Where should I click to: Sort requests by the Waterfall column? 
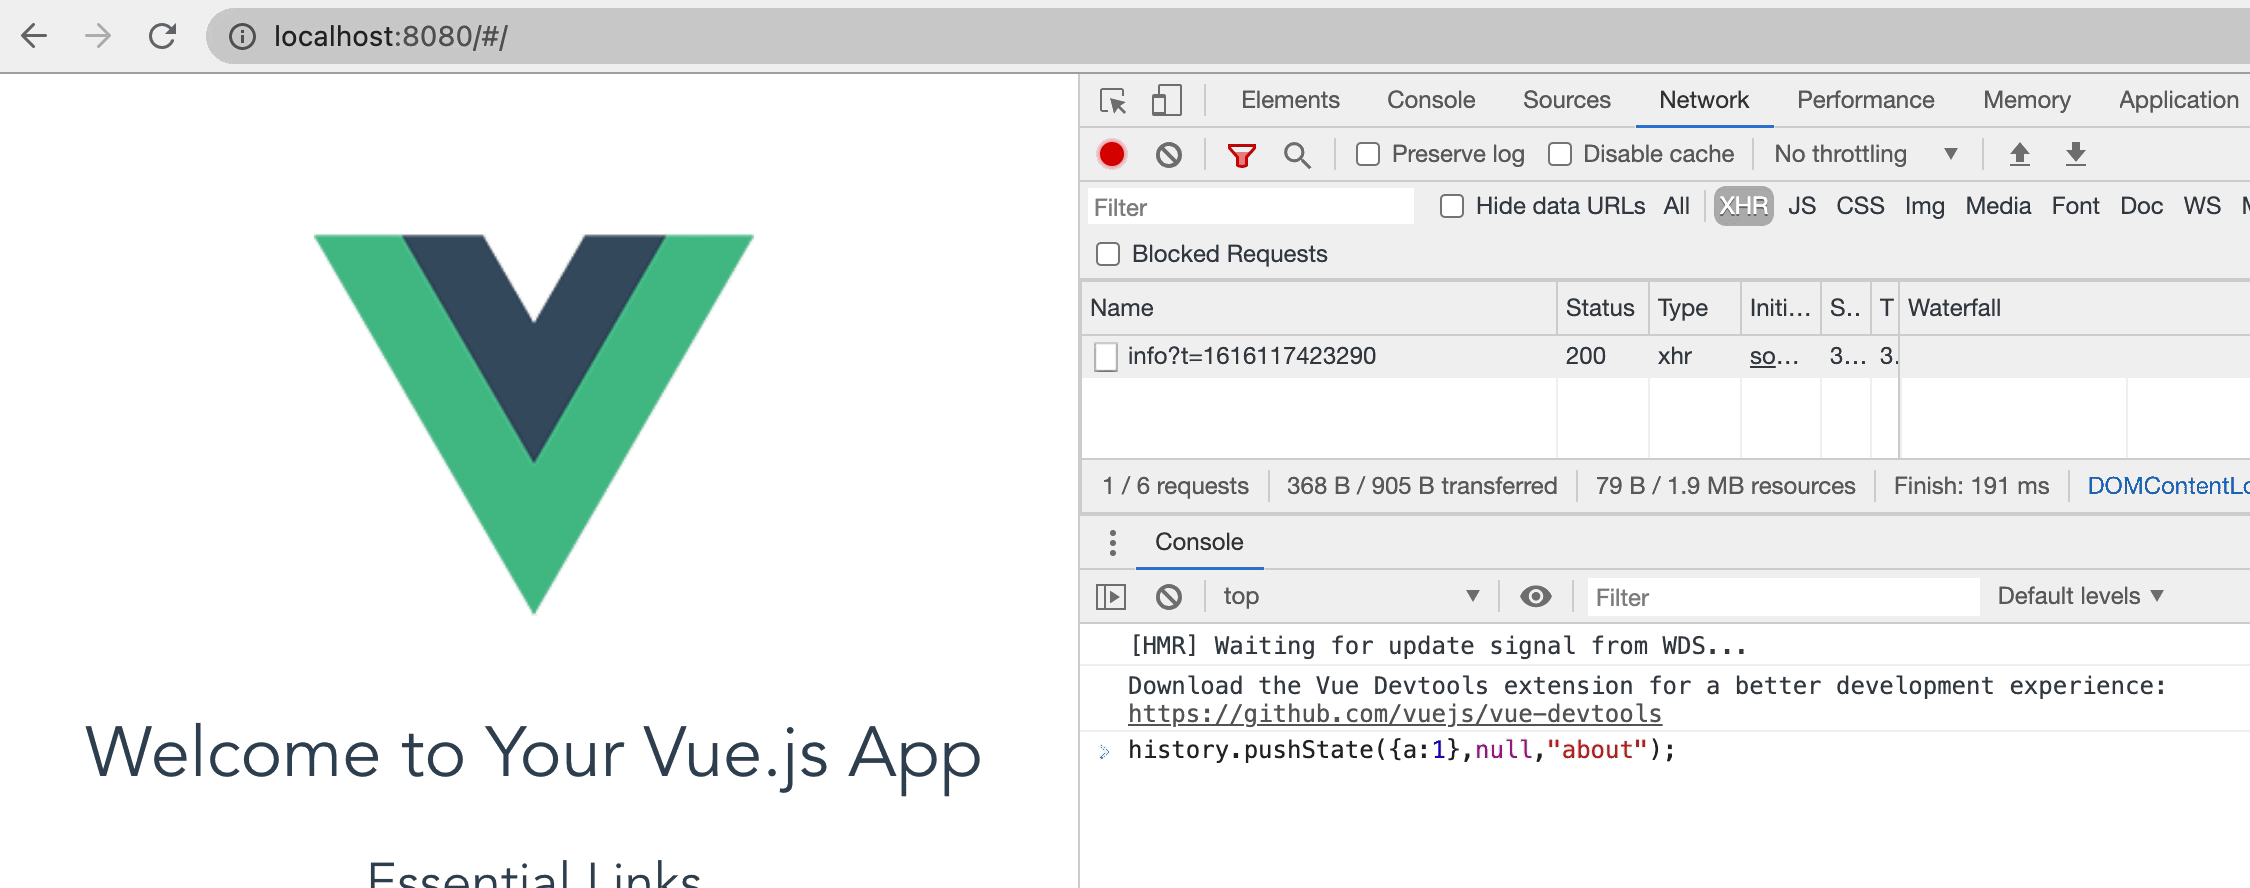pos(2075,308)
